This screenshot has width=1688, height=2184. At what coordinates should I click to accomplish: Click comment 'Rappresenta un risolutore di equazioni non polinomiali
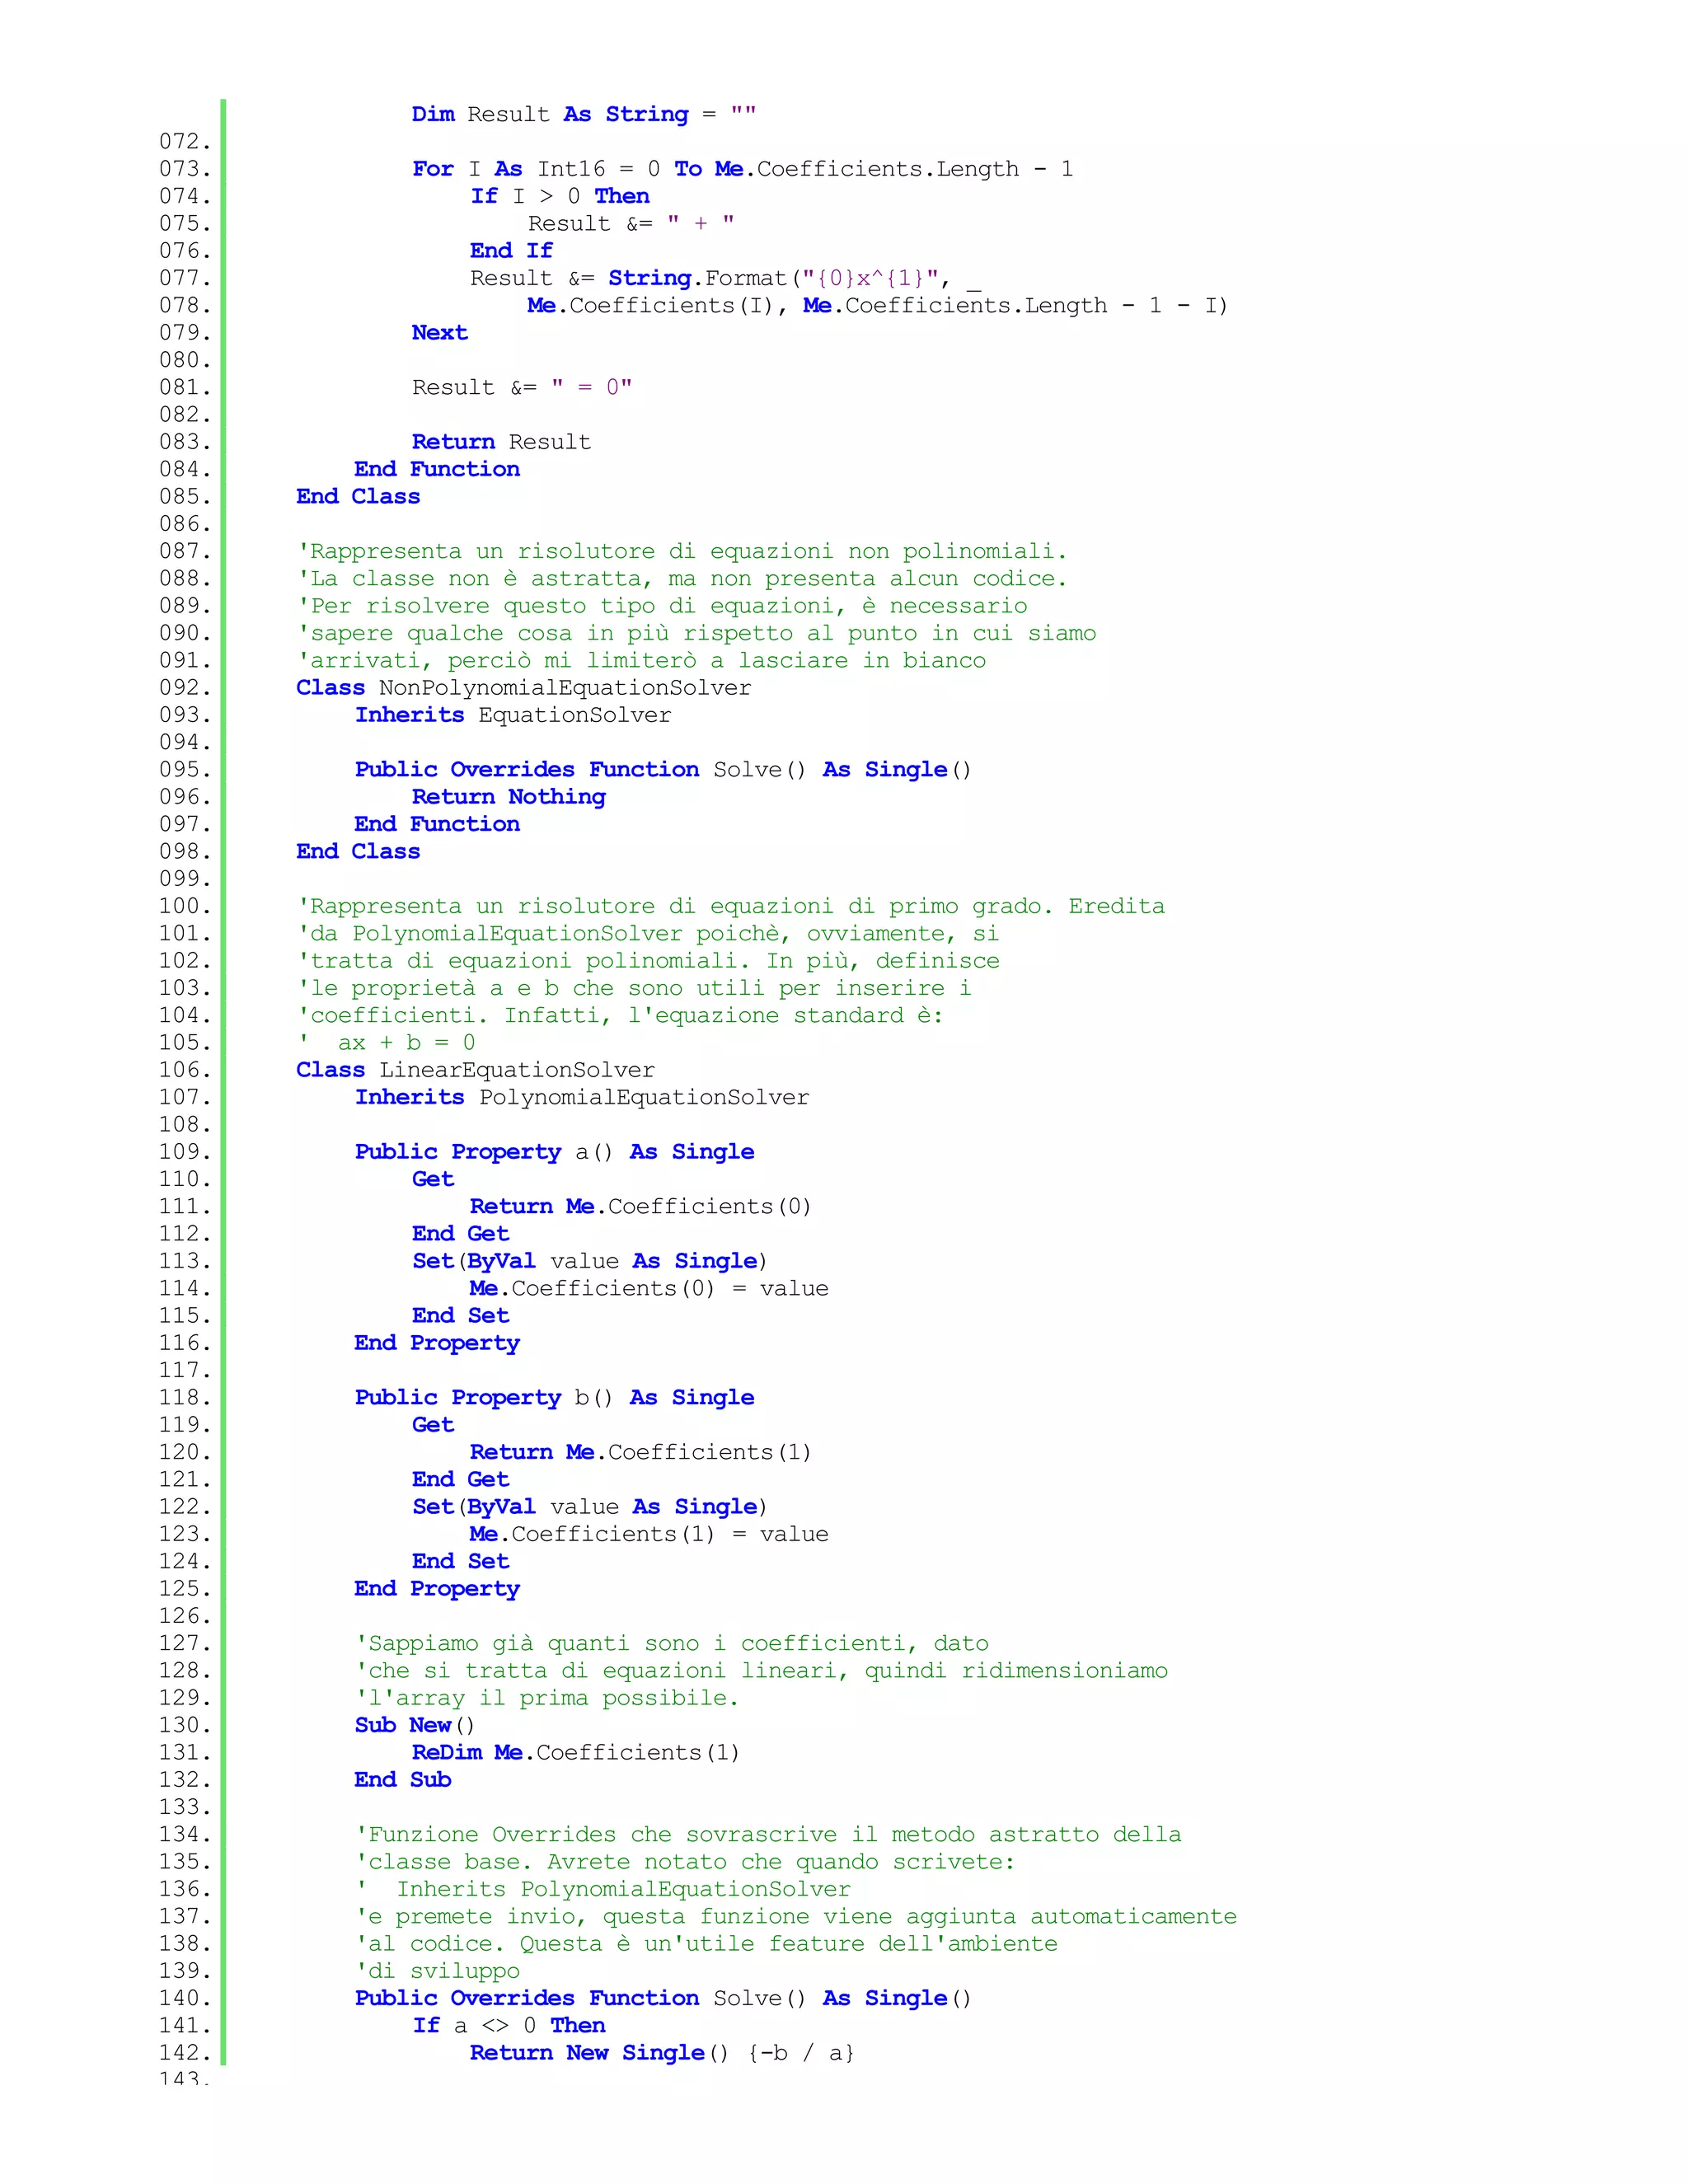coord(682,552)
